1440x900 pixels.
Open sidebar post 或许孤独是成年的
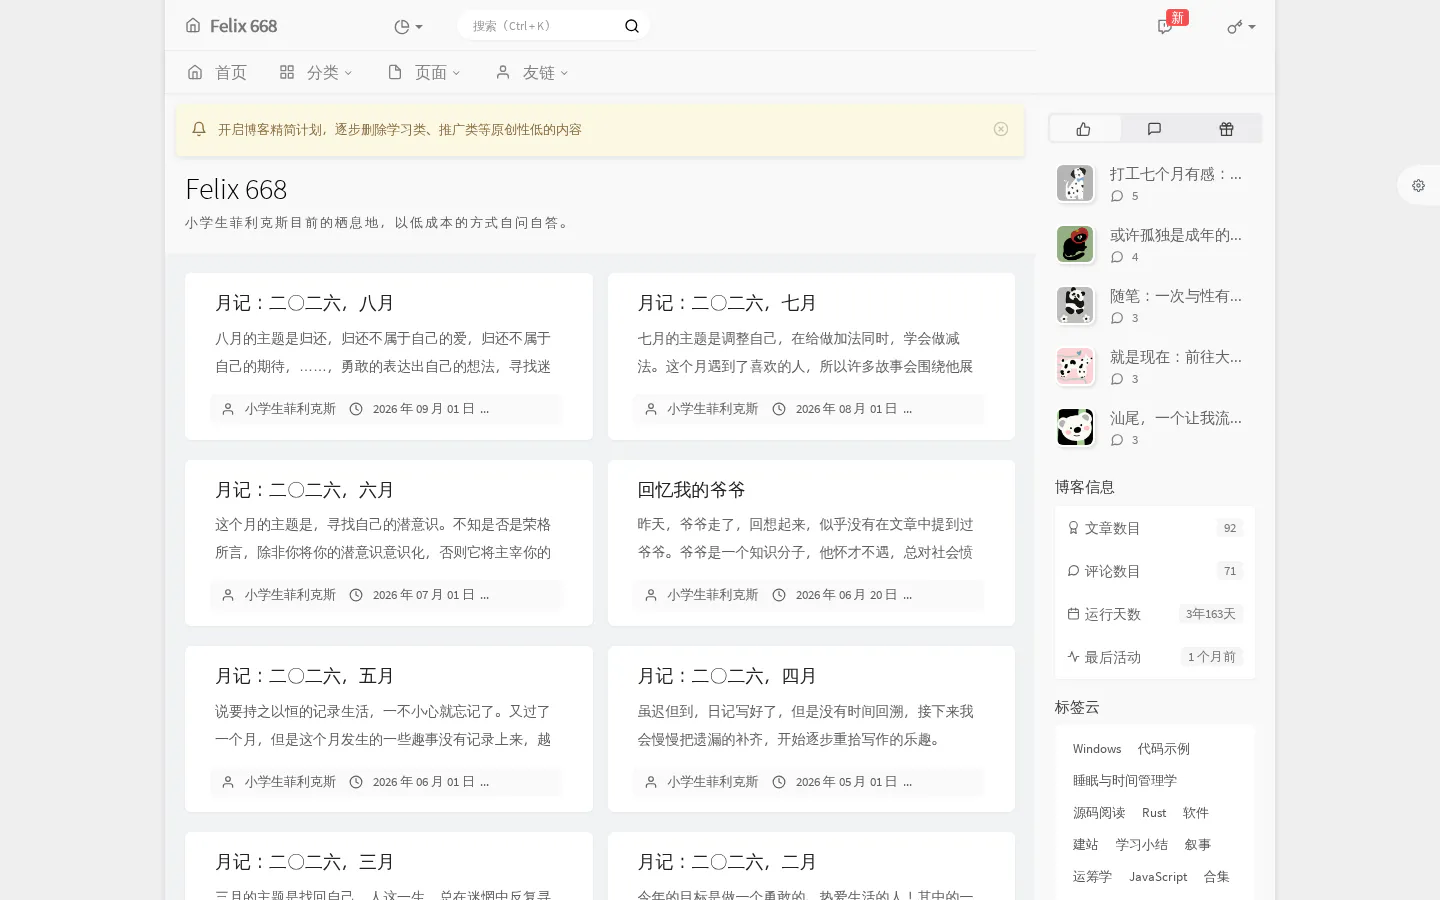click(1176, 235)
